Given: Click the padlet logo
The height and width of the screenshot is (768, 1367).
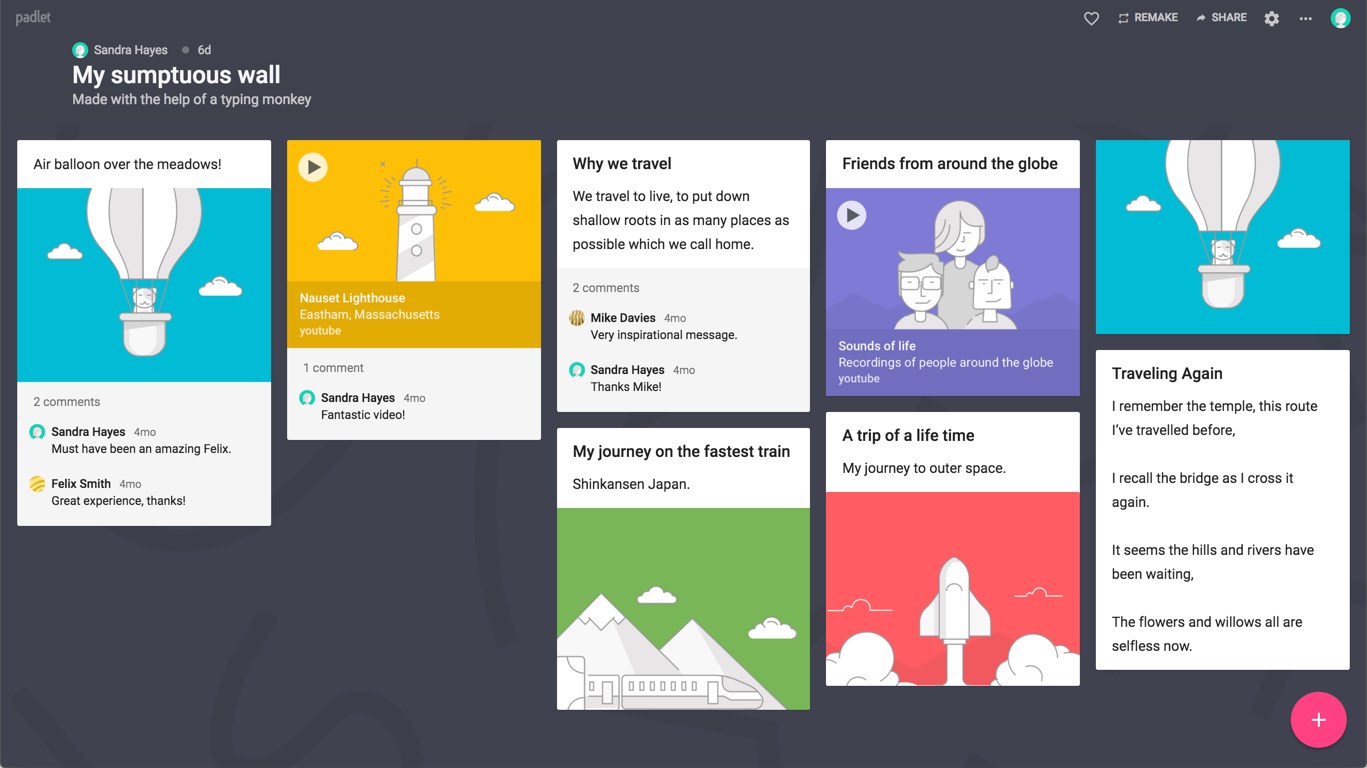Looking at the screenshot, I should tap(33, 18).
